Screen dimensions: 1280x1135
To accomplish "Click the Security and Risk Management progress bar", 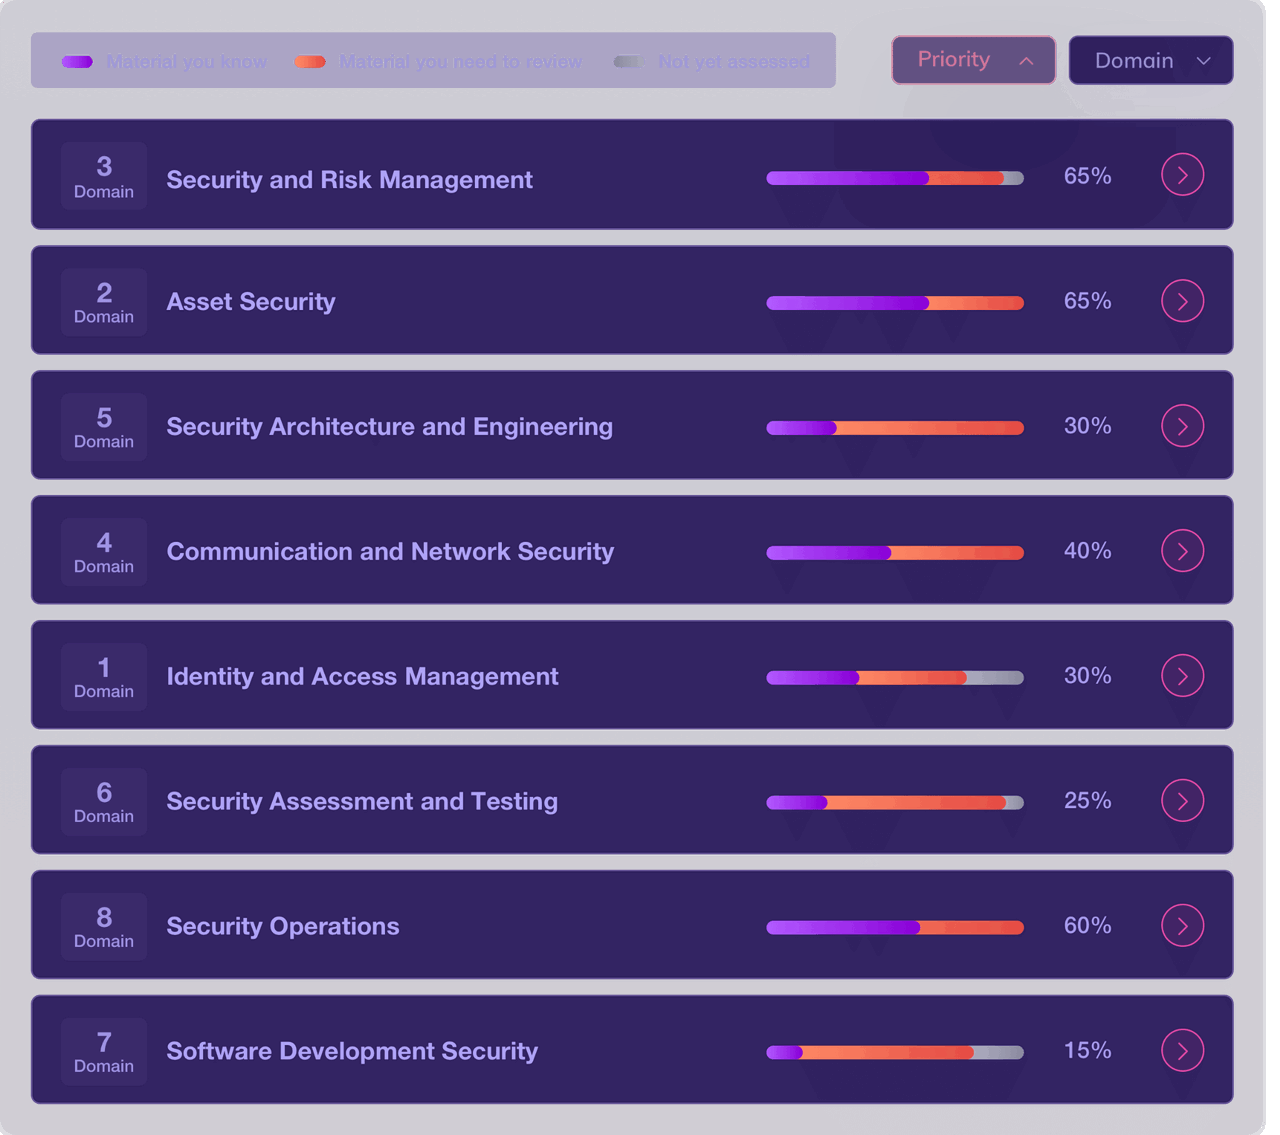I will pos(895,178).
